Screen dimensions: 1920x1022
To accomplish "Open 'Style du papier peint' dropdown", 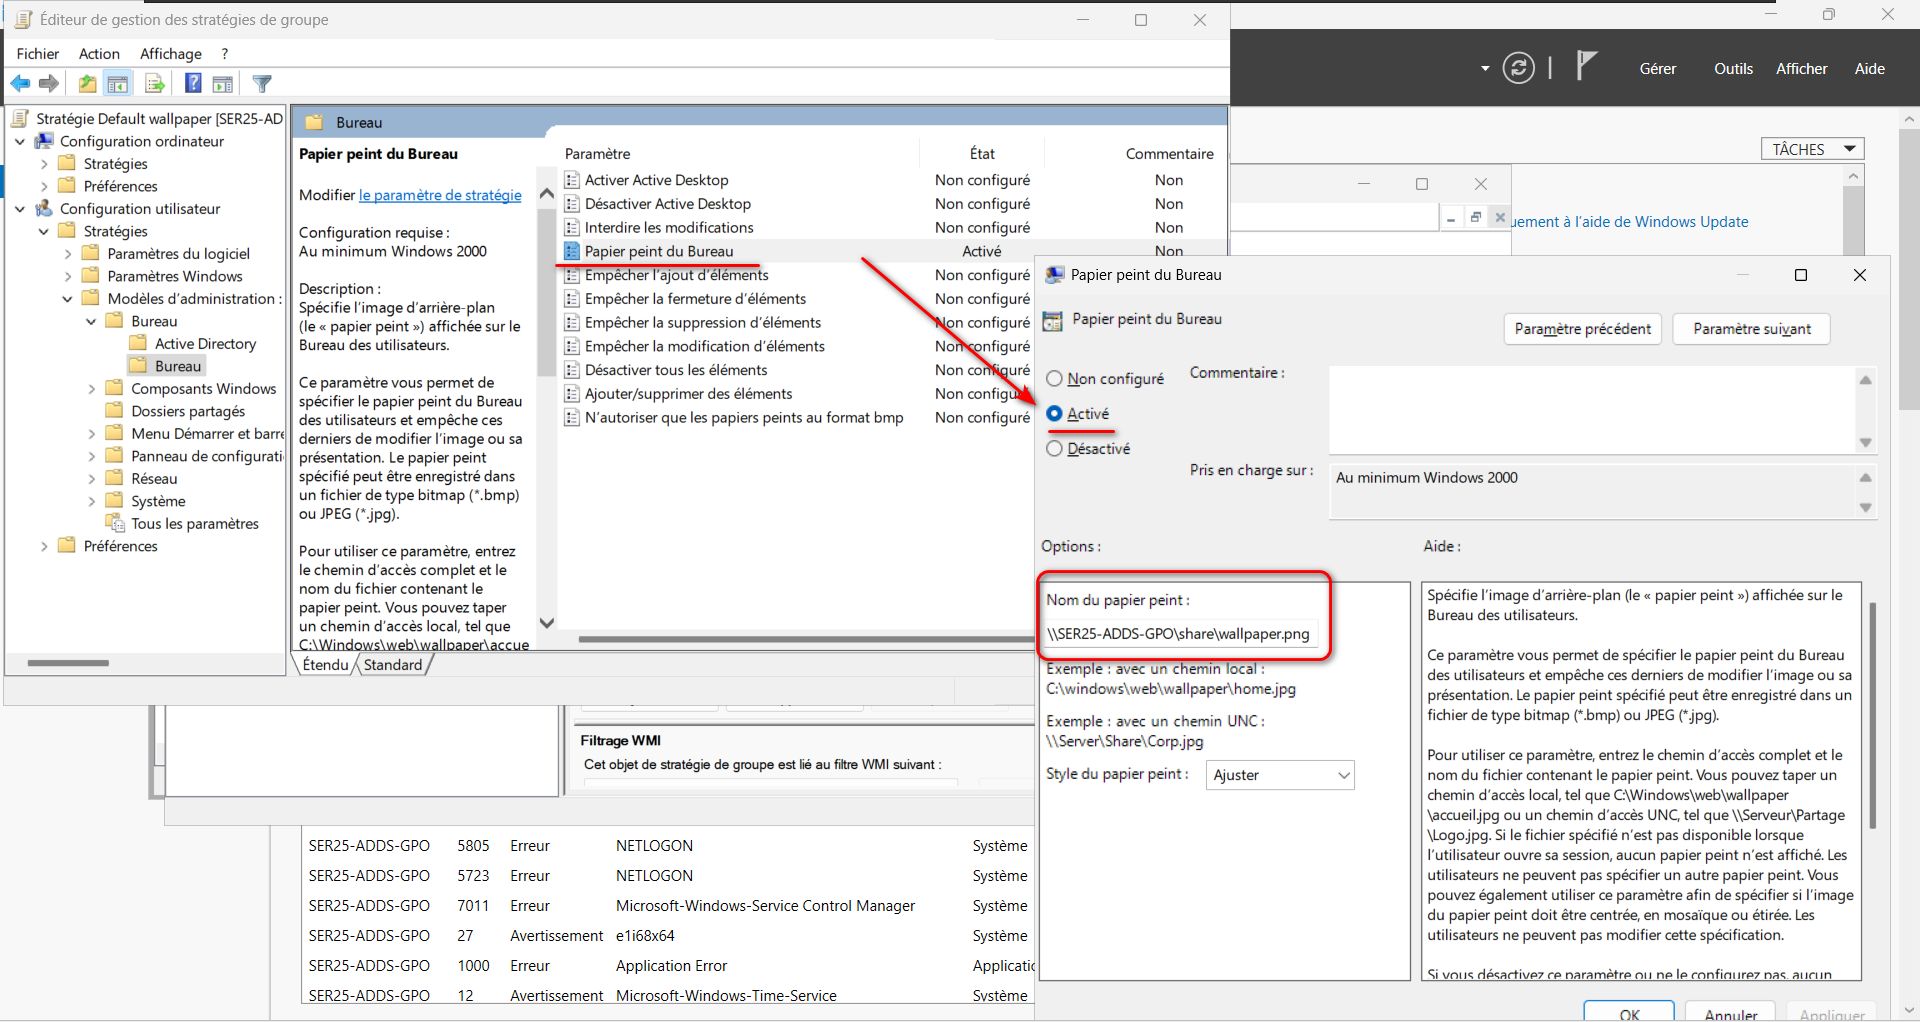I will [1280, 775].
